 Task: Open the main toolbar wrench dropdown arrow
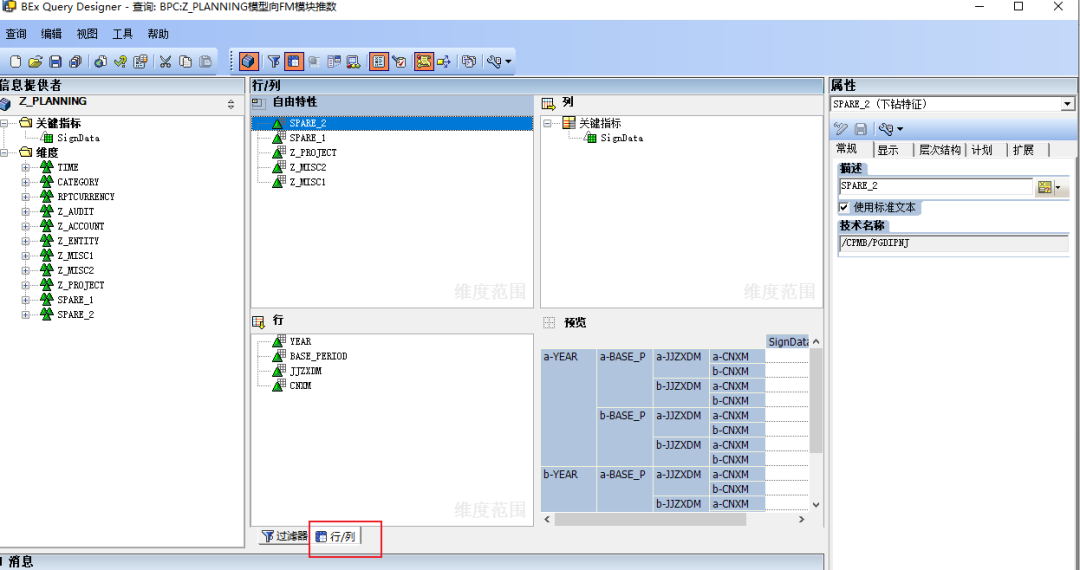(x=508, y=62)
